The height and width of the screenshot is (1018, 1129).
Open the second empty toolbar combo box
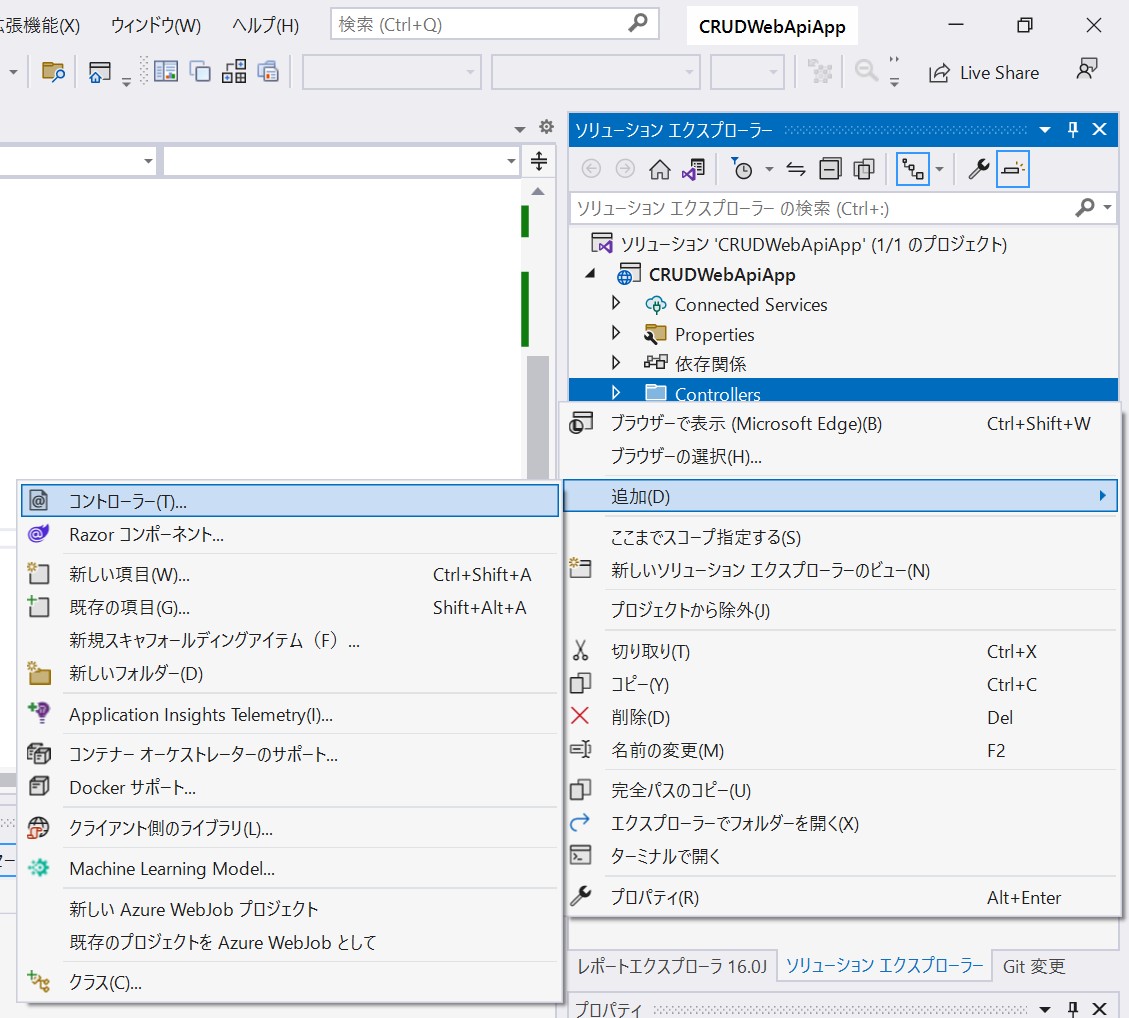[595, 72]
